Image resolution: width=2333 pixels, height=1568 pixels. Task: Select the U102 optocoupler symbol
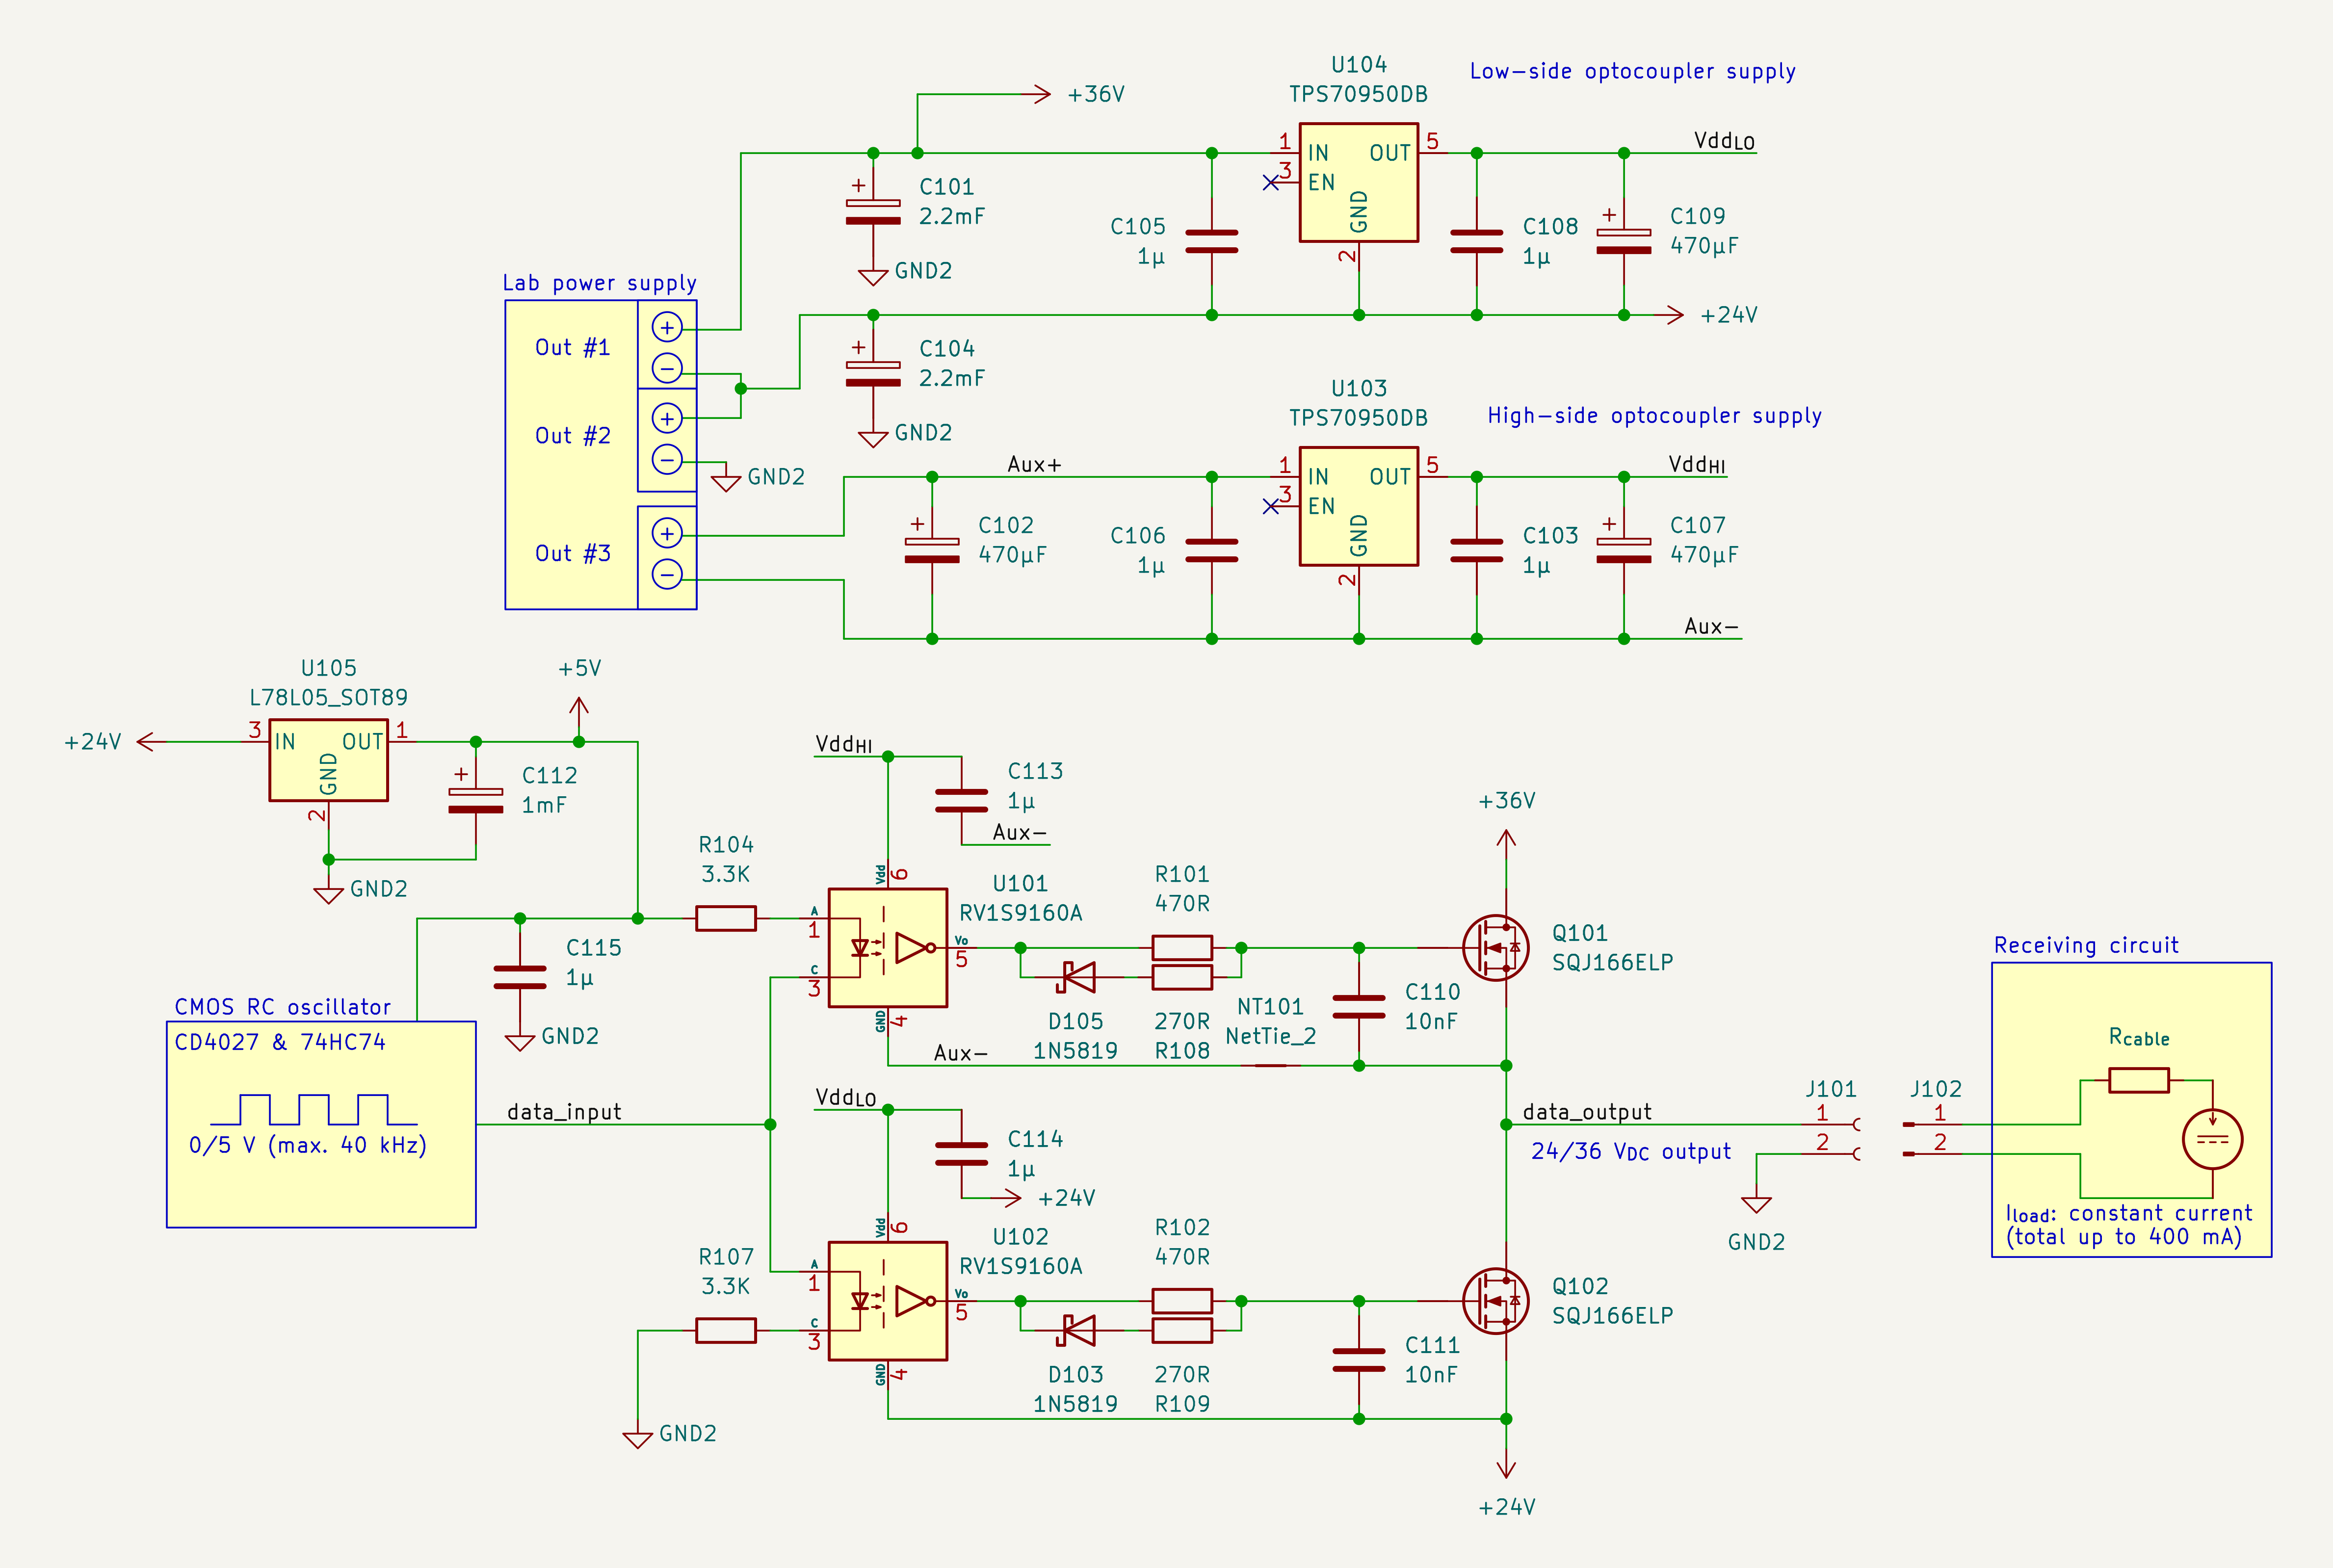pyautogui.click(x=887, y=1300)
